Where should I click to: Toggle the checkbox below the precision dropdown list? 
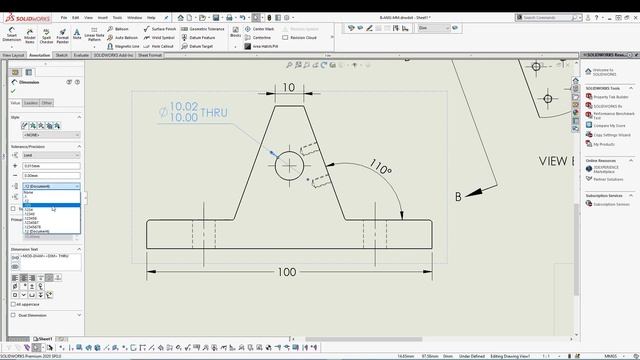click(13, 209)
